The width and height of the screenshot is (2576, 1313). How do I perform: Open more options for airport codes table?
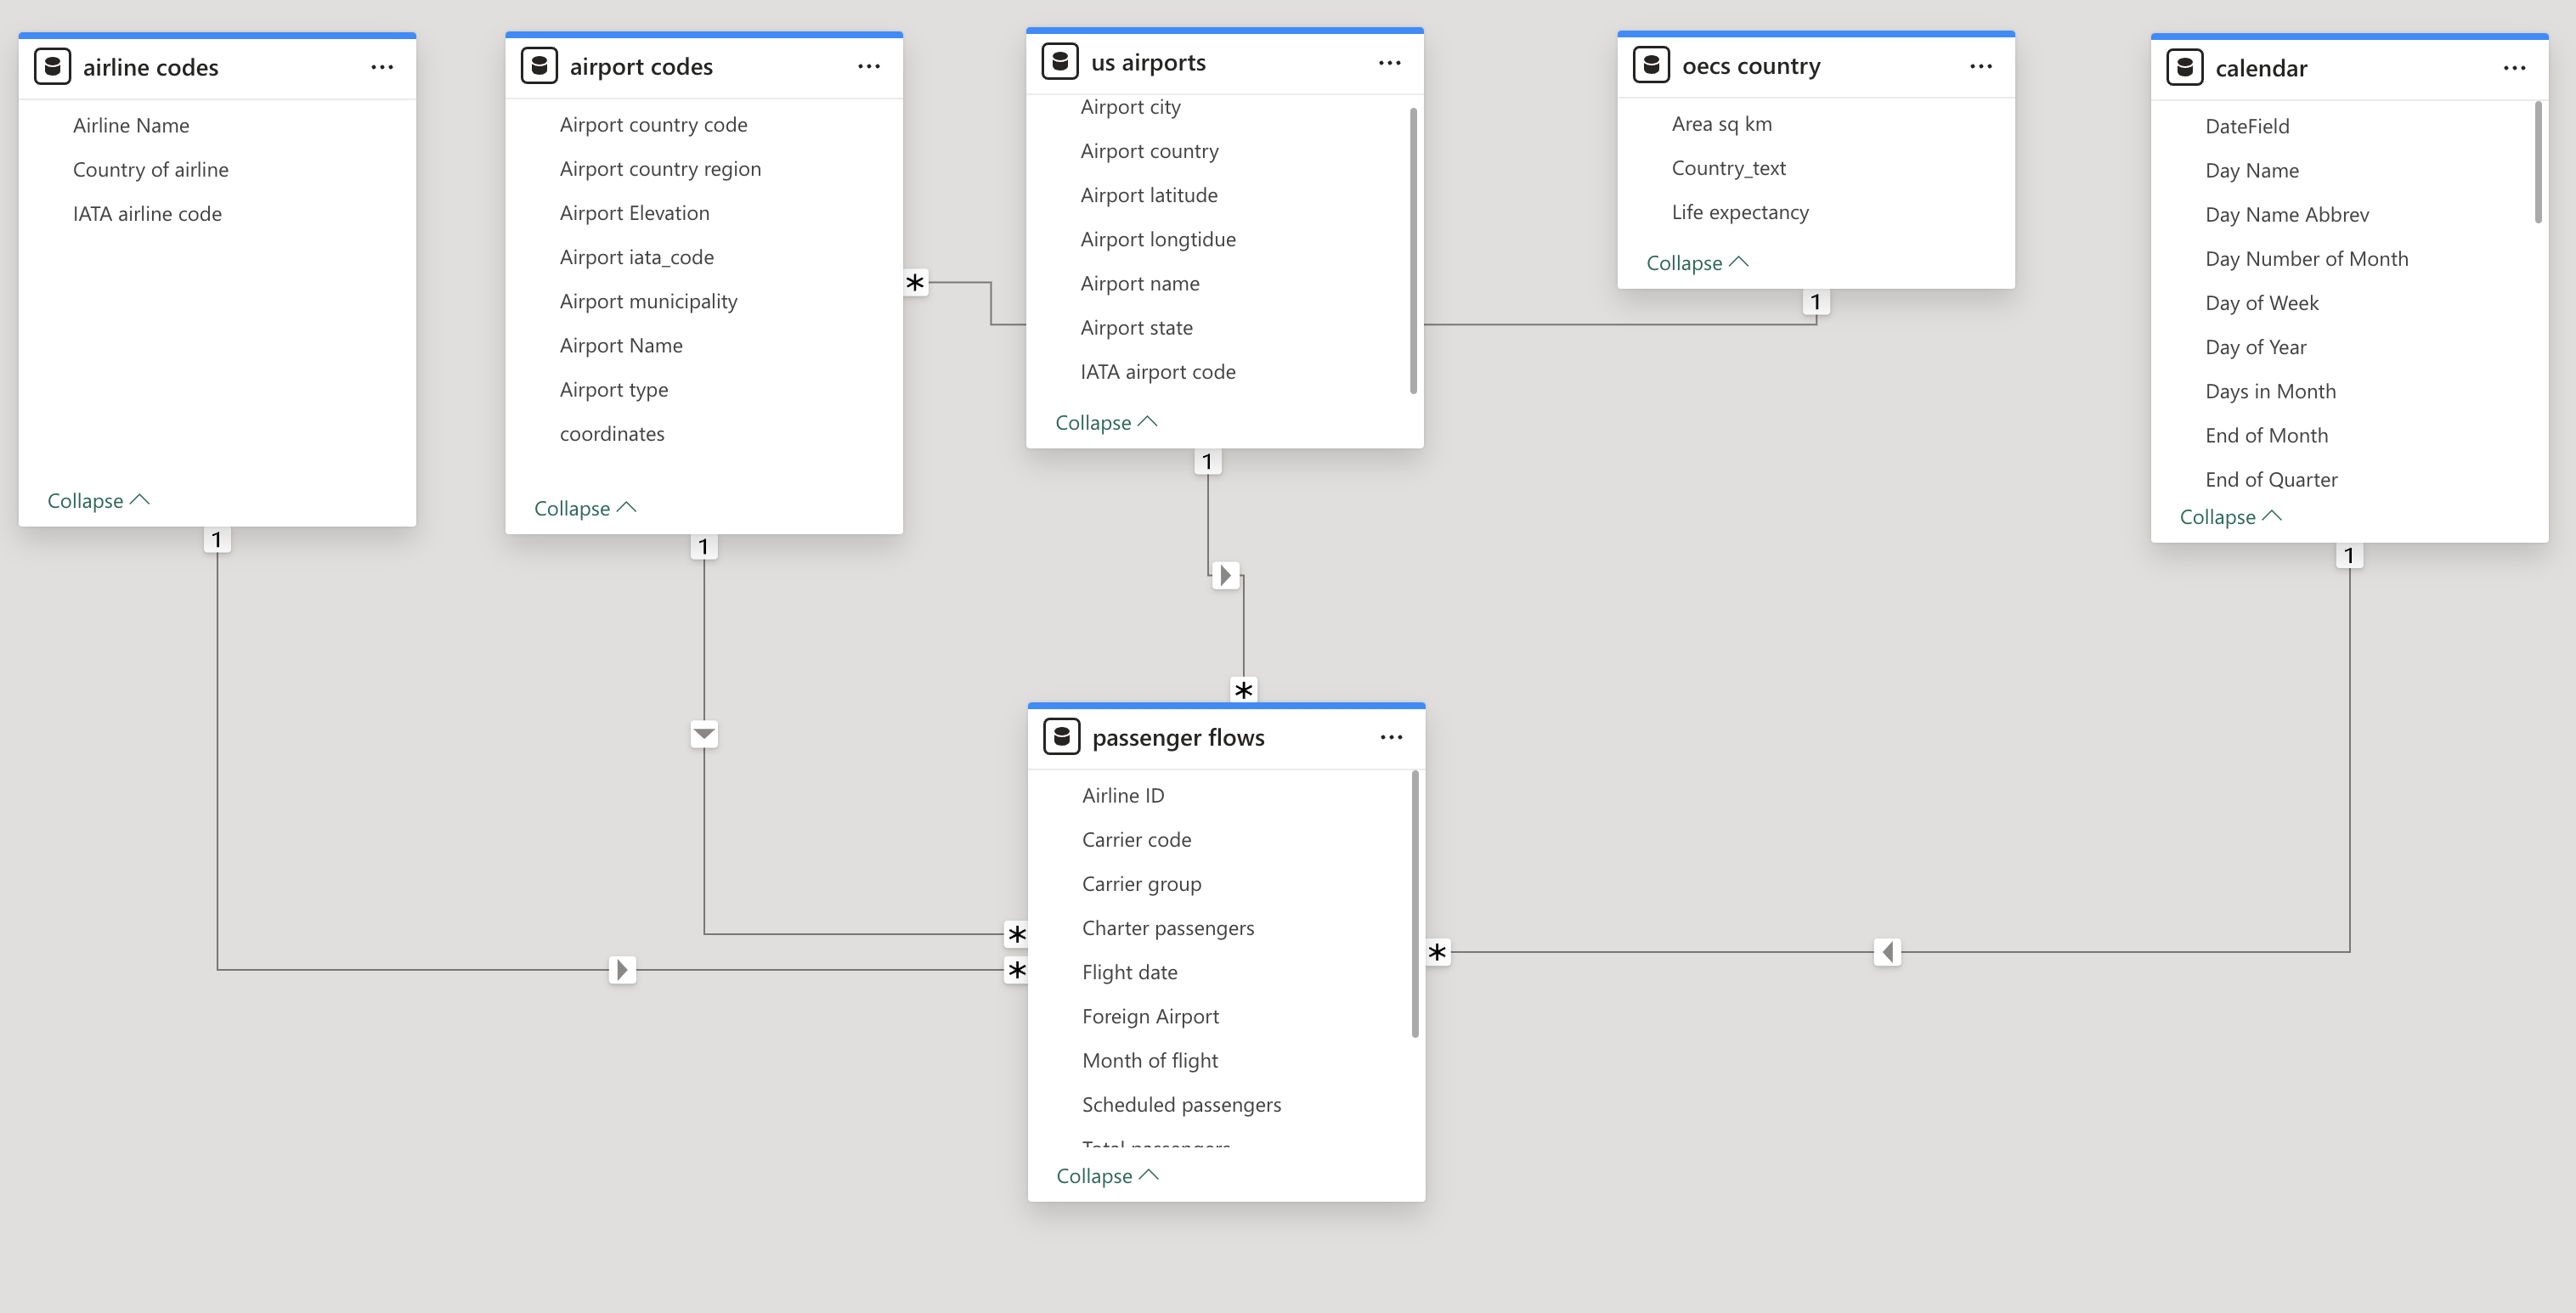click(868, 66)
